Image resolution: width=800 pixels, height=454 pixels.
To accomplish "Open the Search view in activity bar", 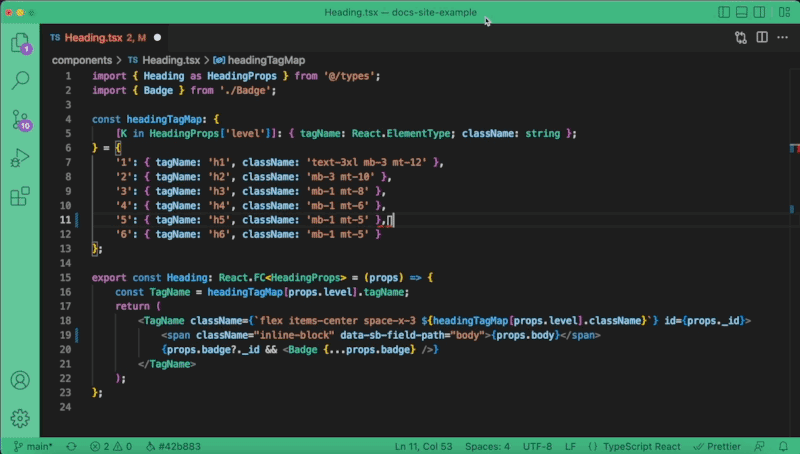I will pyautogui.click(x=20, y=80).
